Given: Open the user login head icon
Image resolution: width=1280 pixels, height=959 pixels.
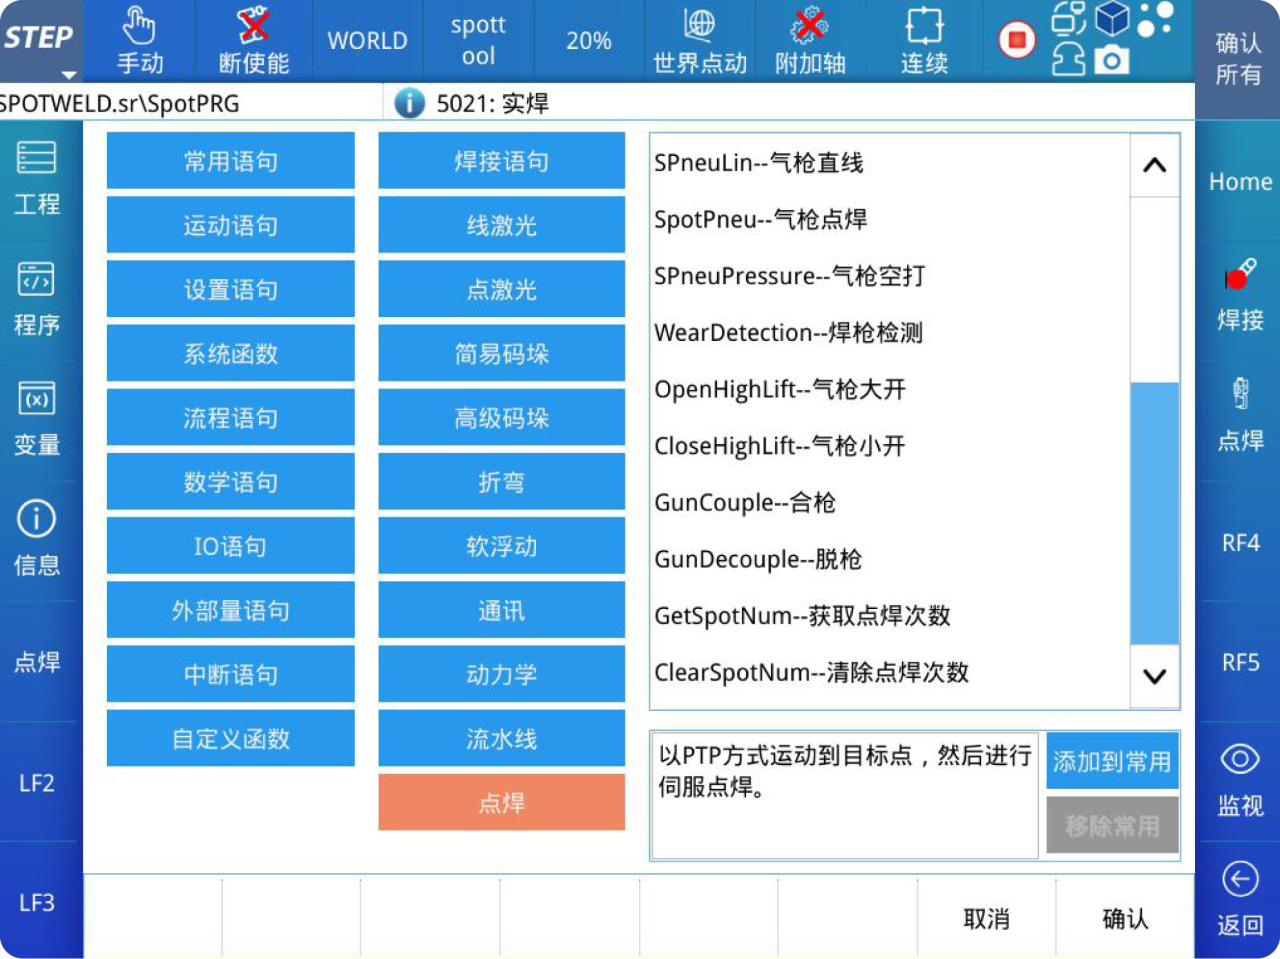Looking at the screenshot, I should pos(1068,59).
